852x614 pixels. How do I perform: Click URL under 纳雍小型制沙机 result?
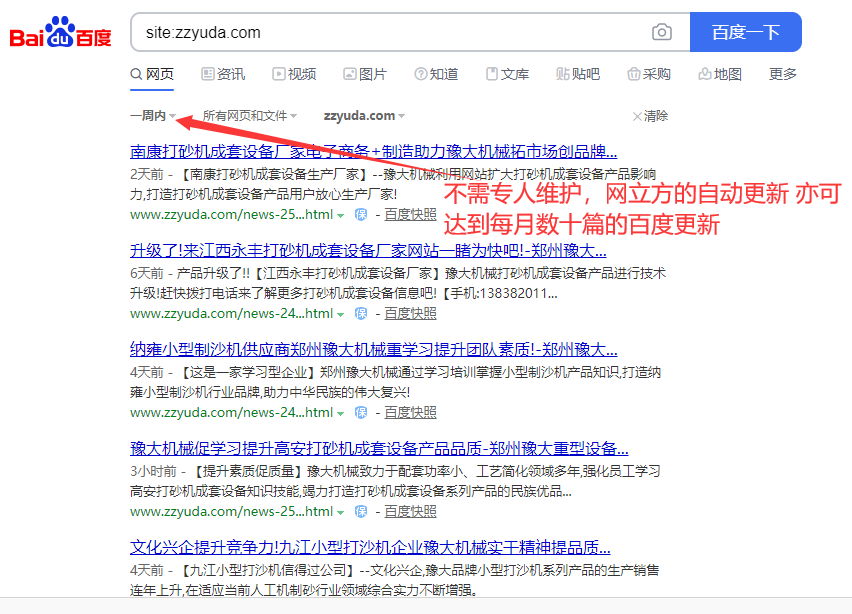point(231,412)
